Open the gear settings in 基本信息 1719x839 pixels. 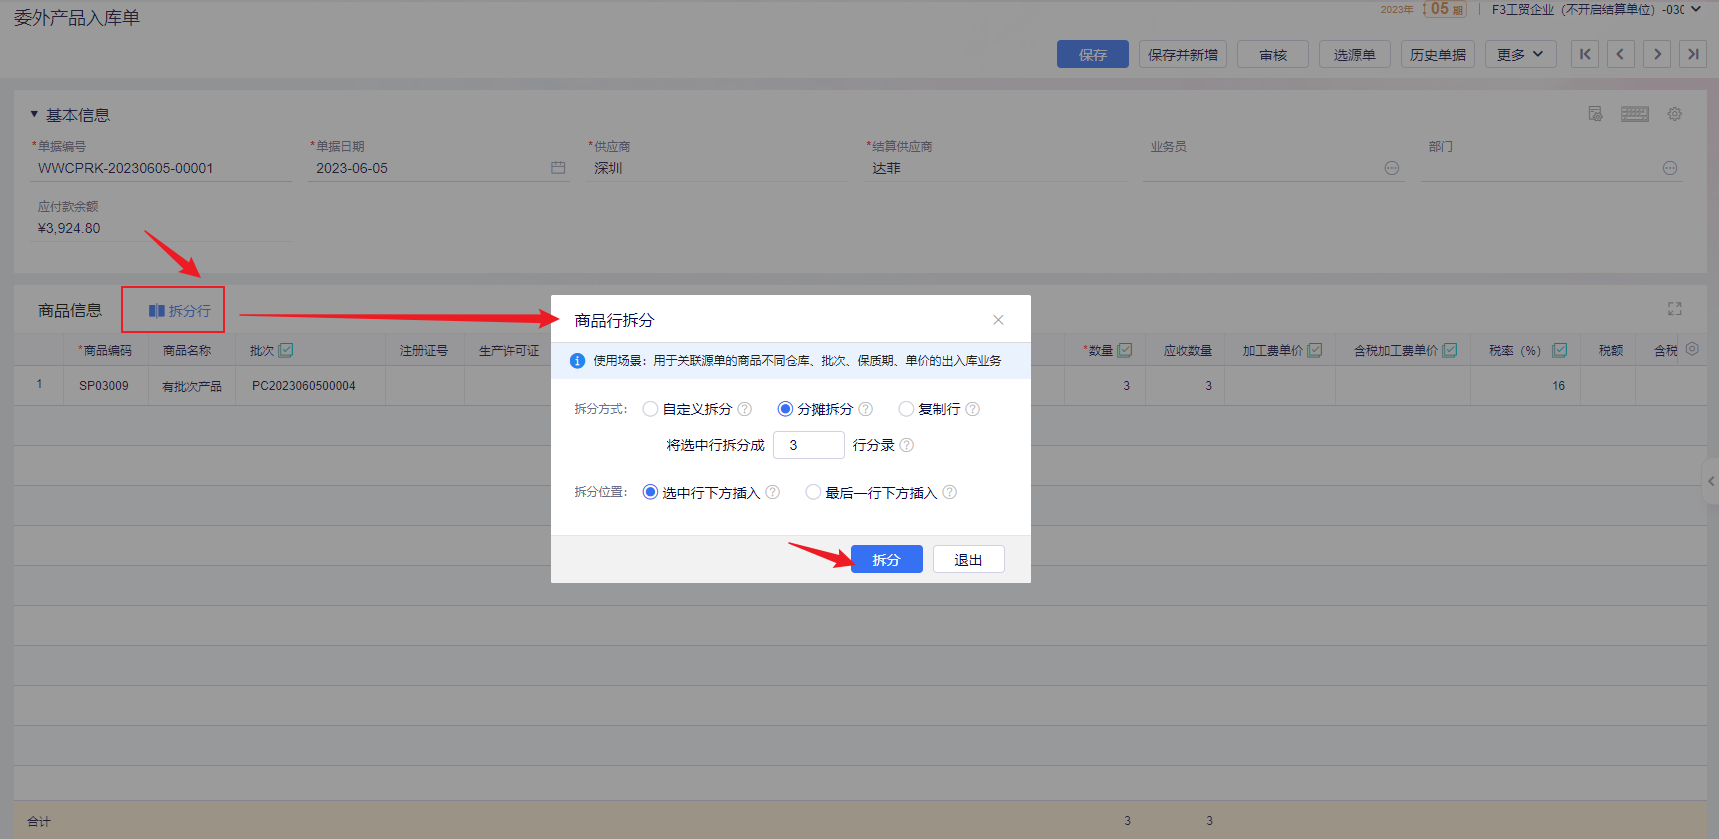1675,114
